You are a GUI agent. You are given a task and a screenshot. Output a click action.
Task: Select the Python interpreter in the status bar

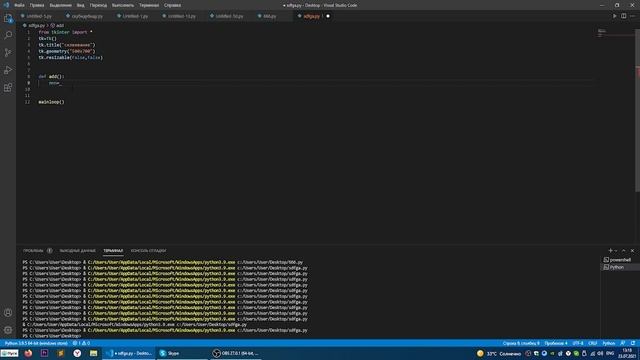[36, 343]
